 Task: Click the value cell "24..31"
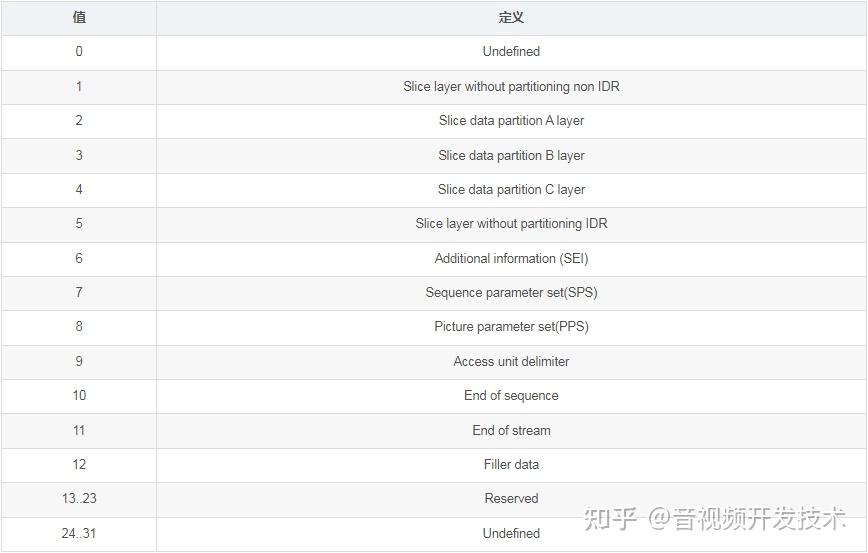click(x=79, y=534)
